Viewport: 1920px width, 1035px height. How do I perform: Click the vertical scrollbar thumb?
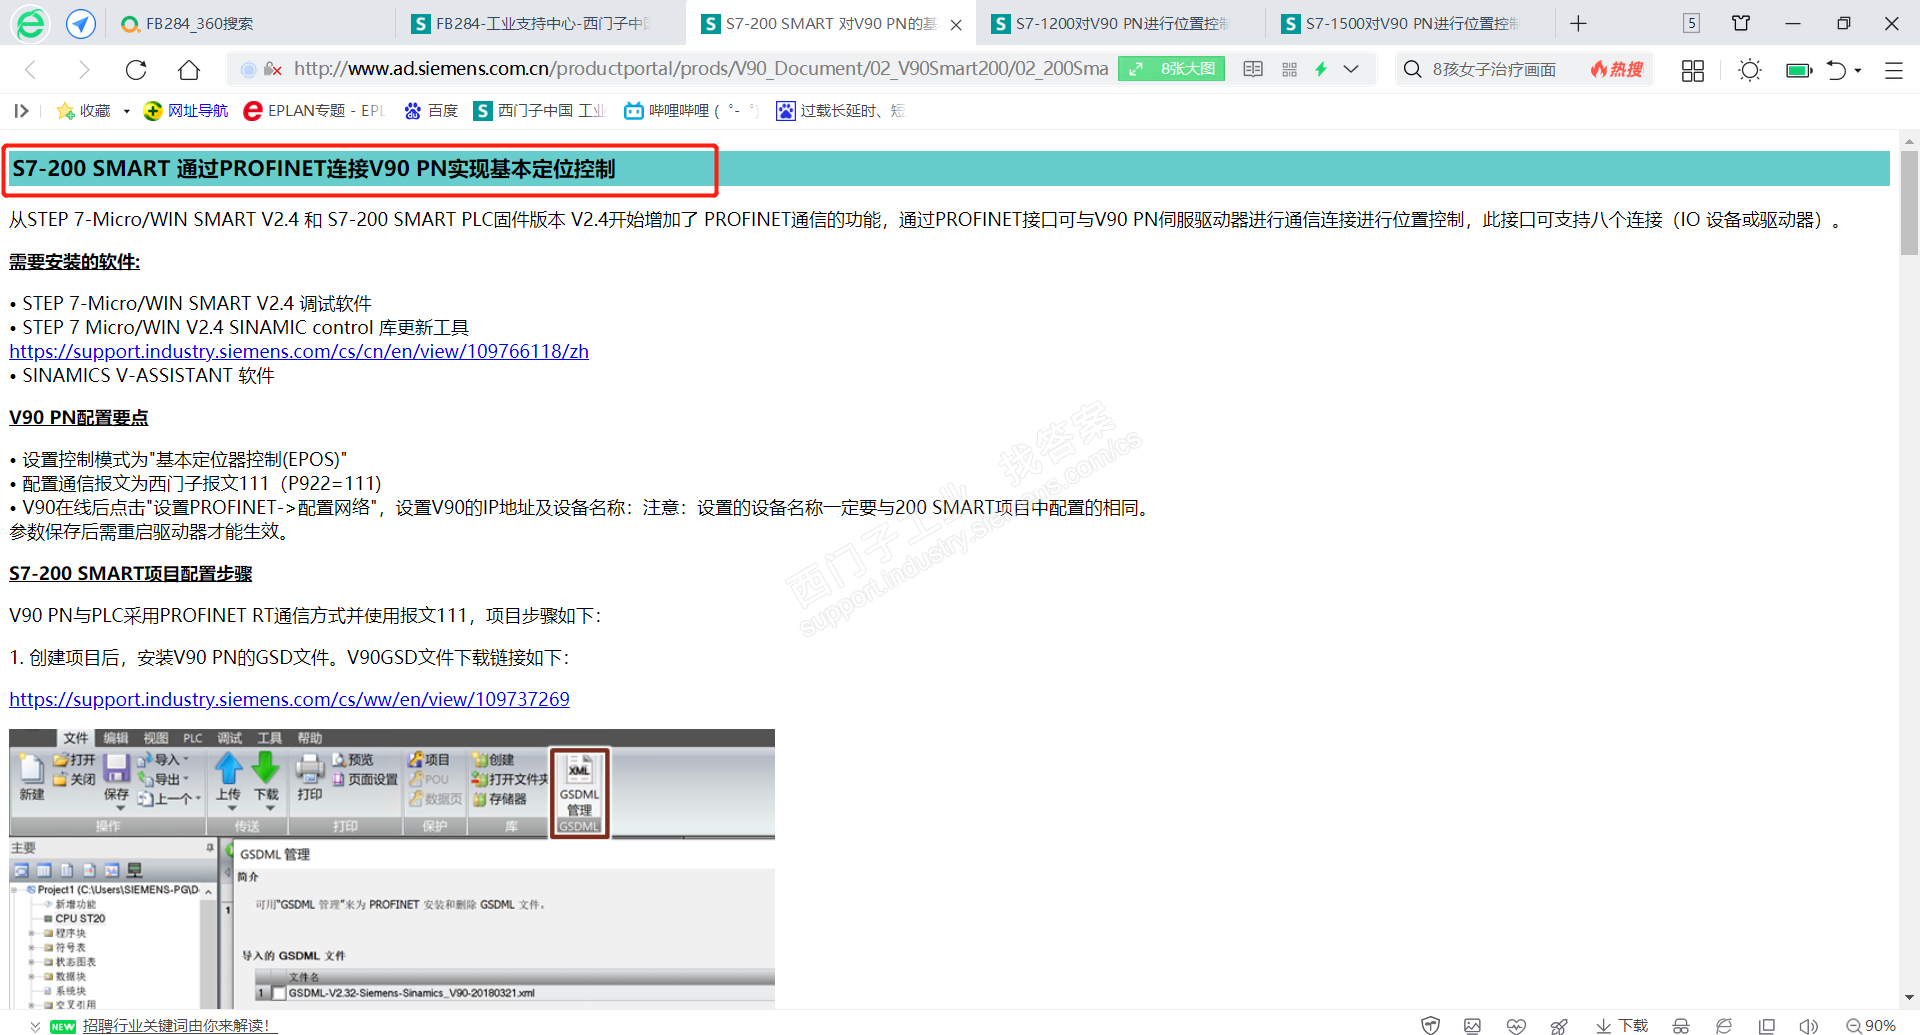pyautogui.click(x=1909, y=203)
